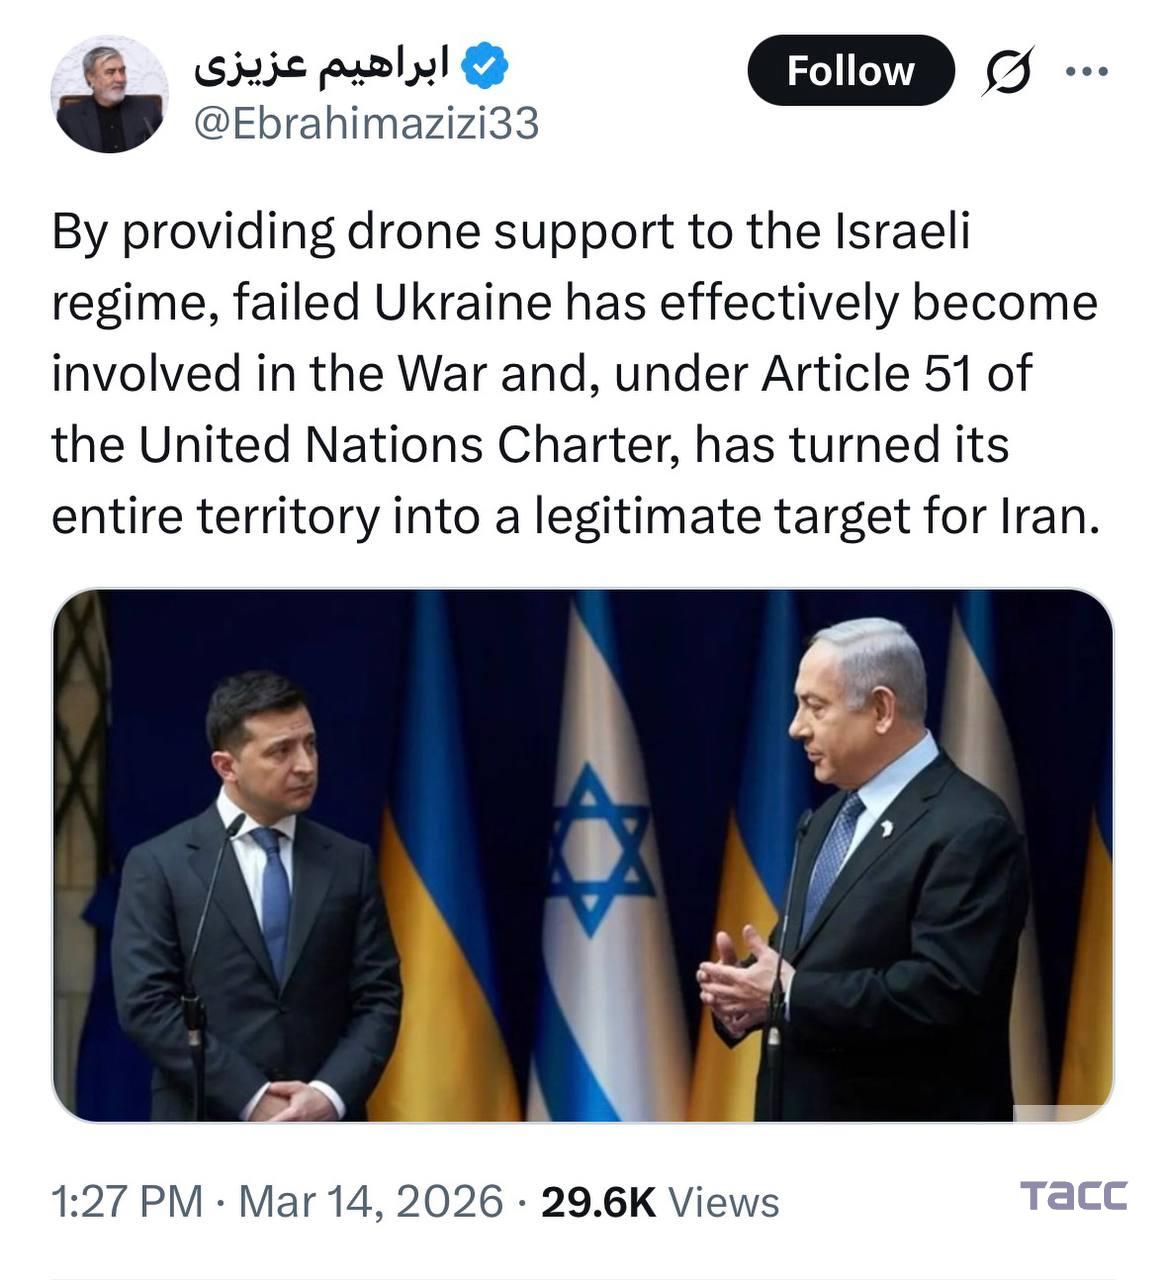Click the Star of David on the flag
1166x1280 pixels.
point(597,850)
